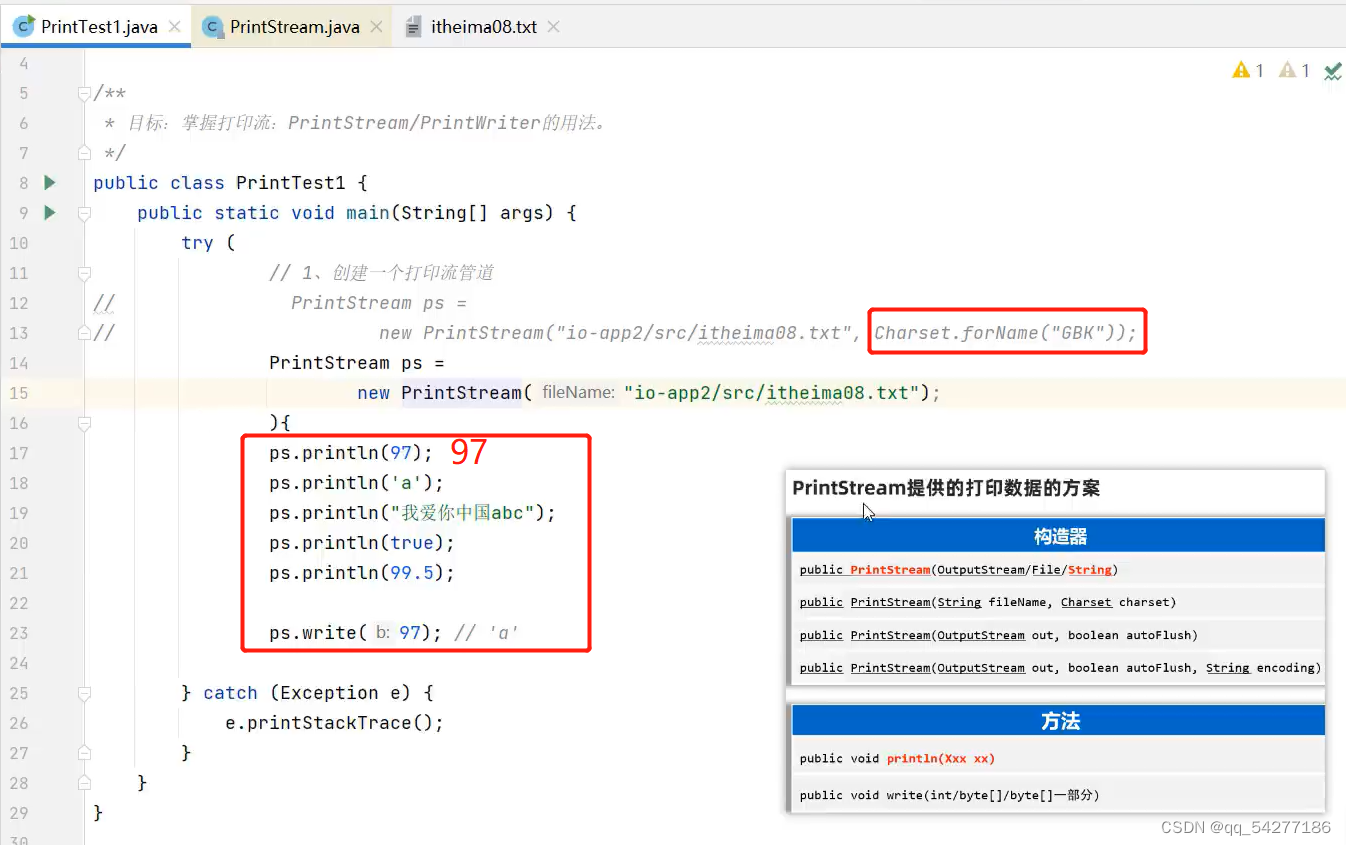This screenshot has width=1346, height=845.
Task: Click public void println(Xxx xx) row
Action: point(1058,758)
